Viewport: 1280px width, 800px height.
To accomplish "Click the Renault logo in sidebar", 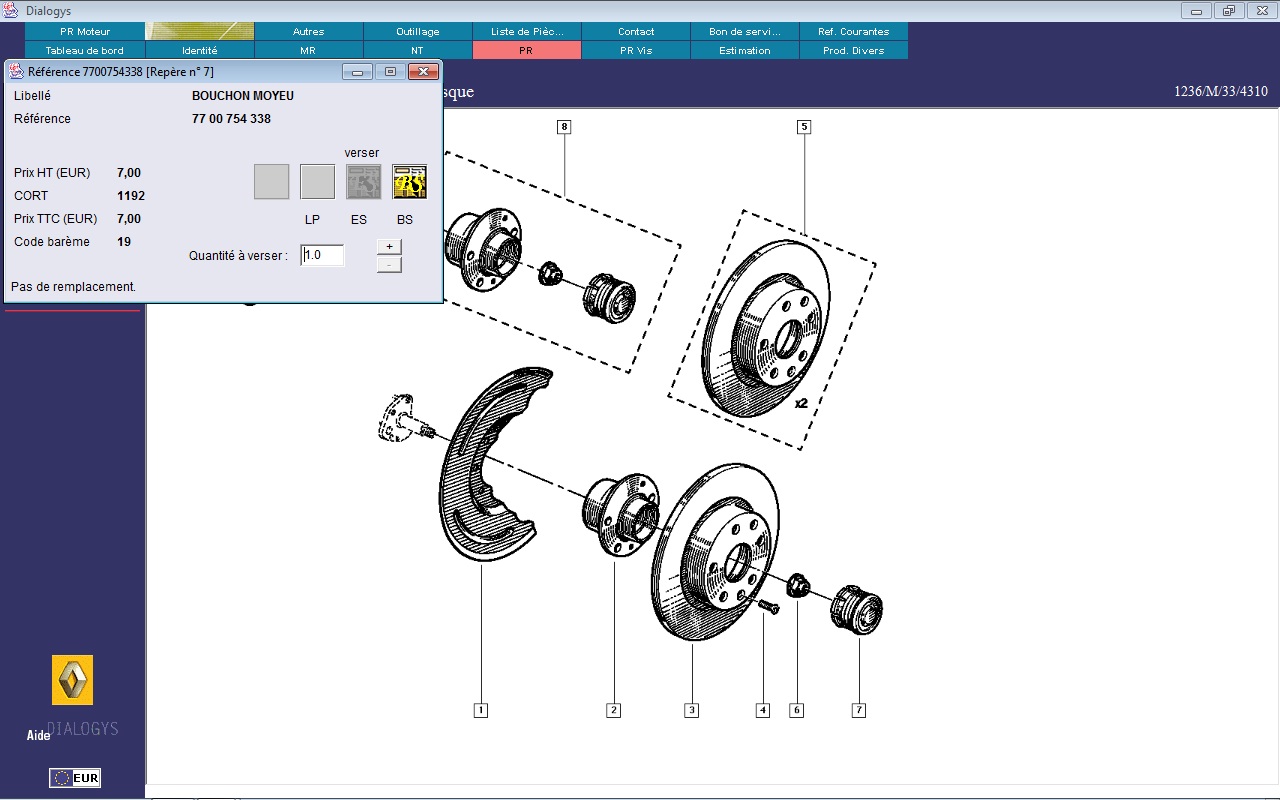I will click(72, 680).
